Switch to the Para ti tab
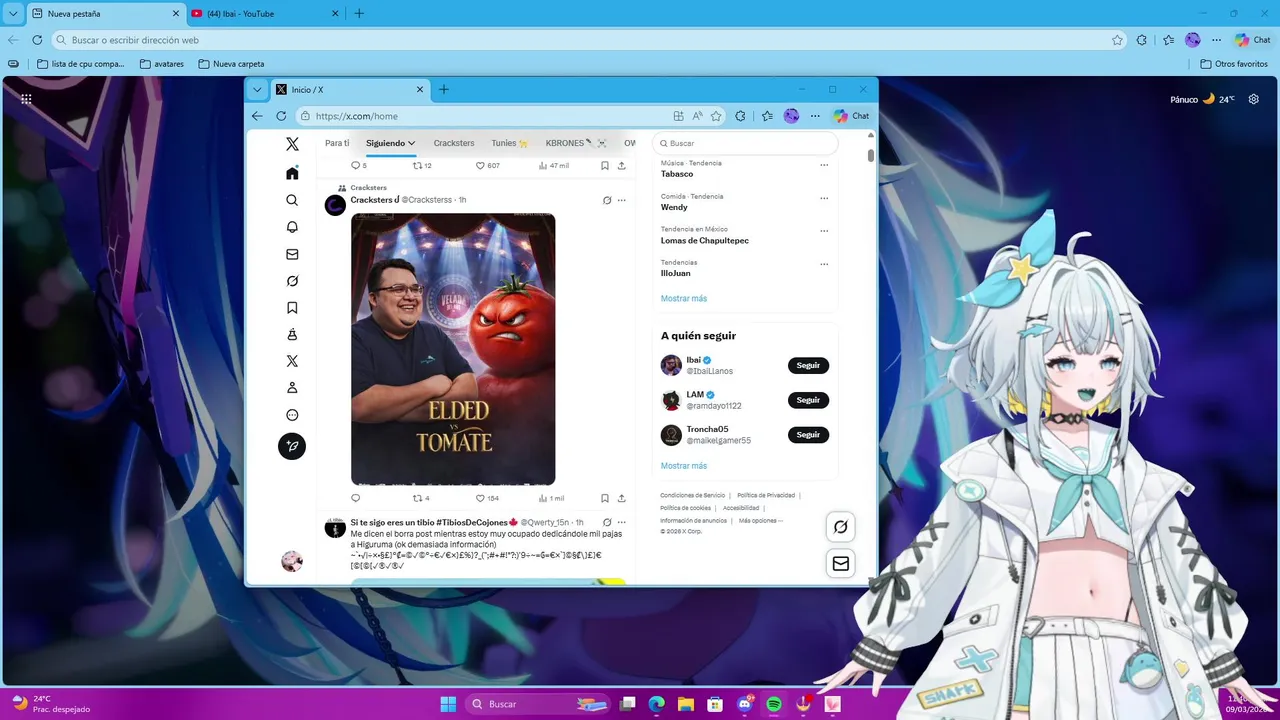Viewport: 1280px width, 720px height. pos(337,143)
